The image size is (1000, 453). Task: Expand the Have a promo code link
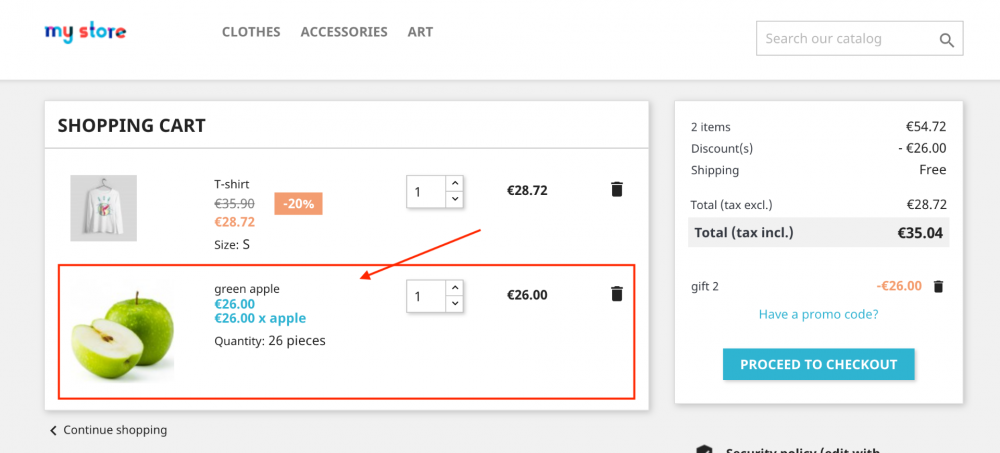pos(818,314)
